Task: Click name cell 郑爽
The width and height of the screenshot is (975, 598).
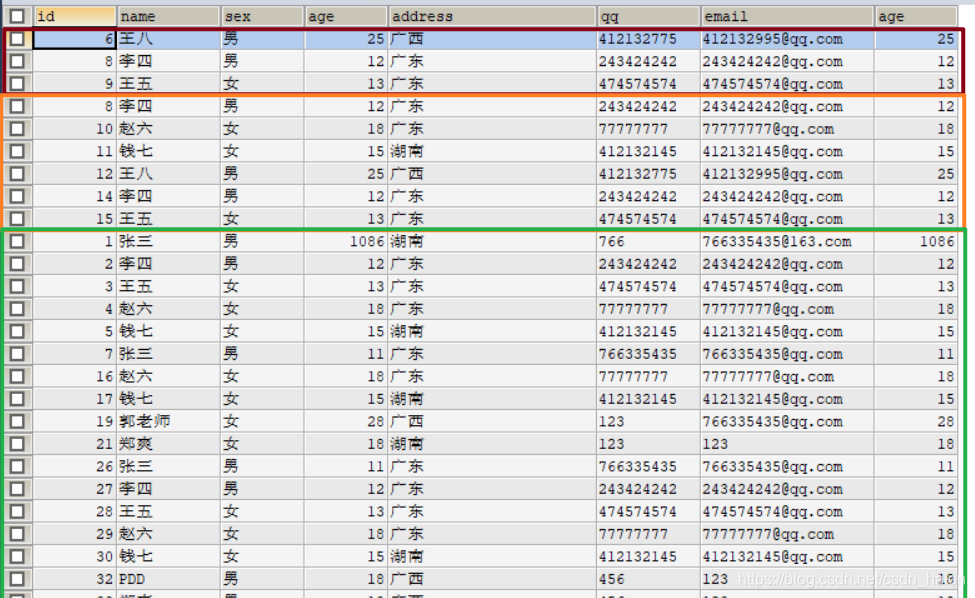Action: click(169, 444)
